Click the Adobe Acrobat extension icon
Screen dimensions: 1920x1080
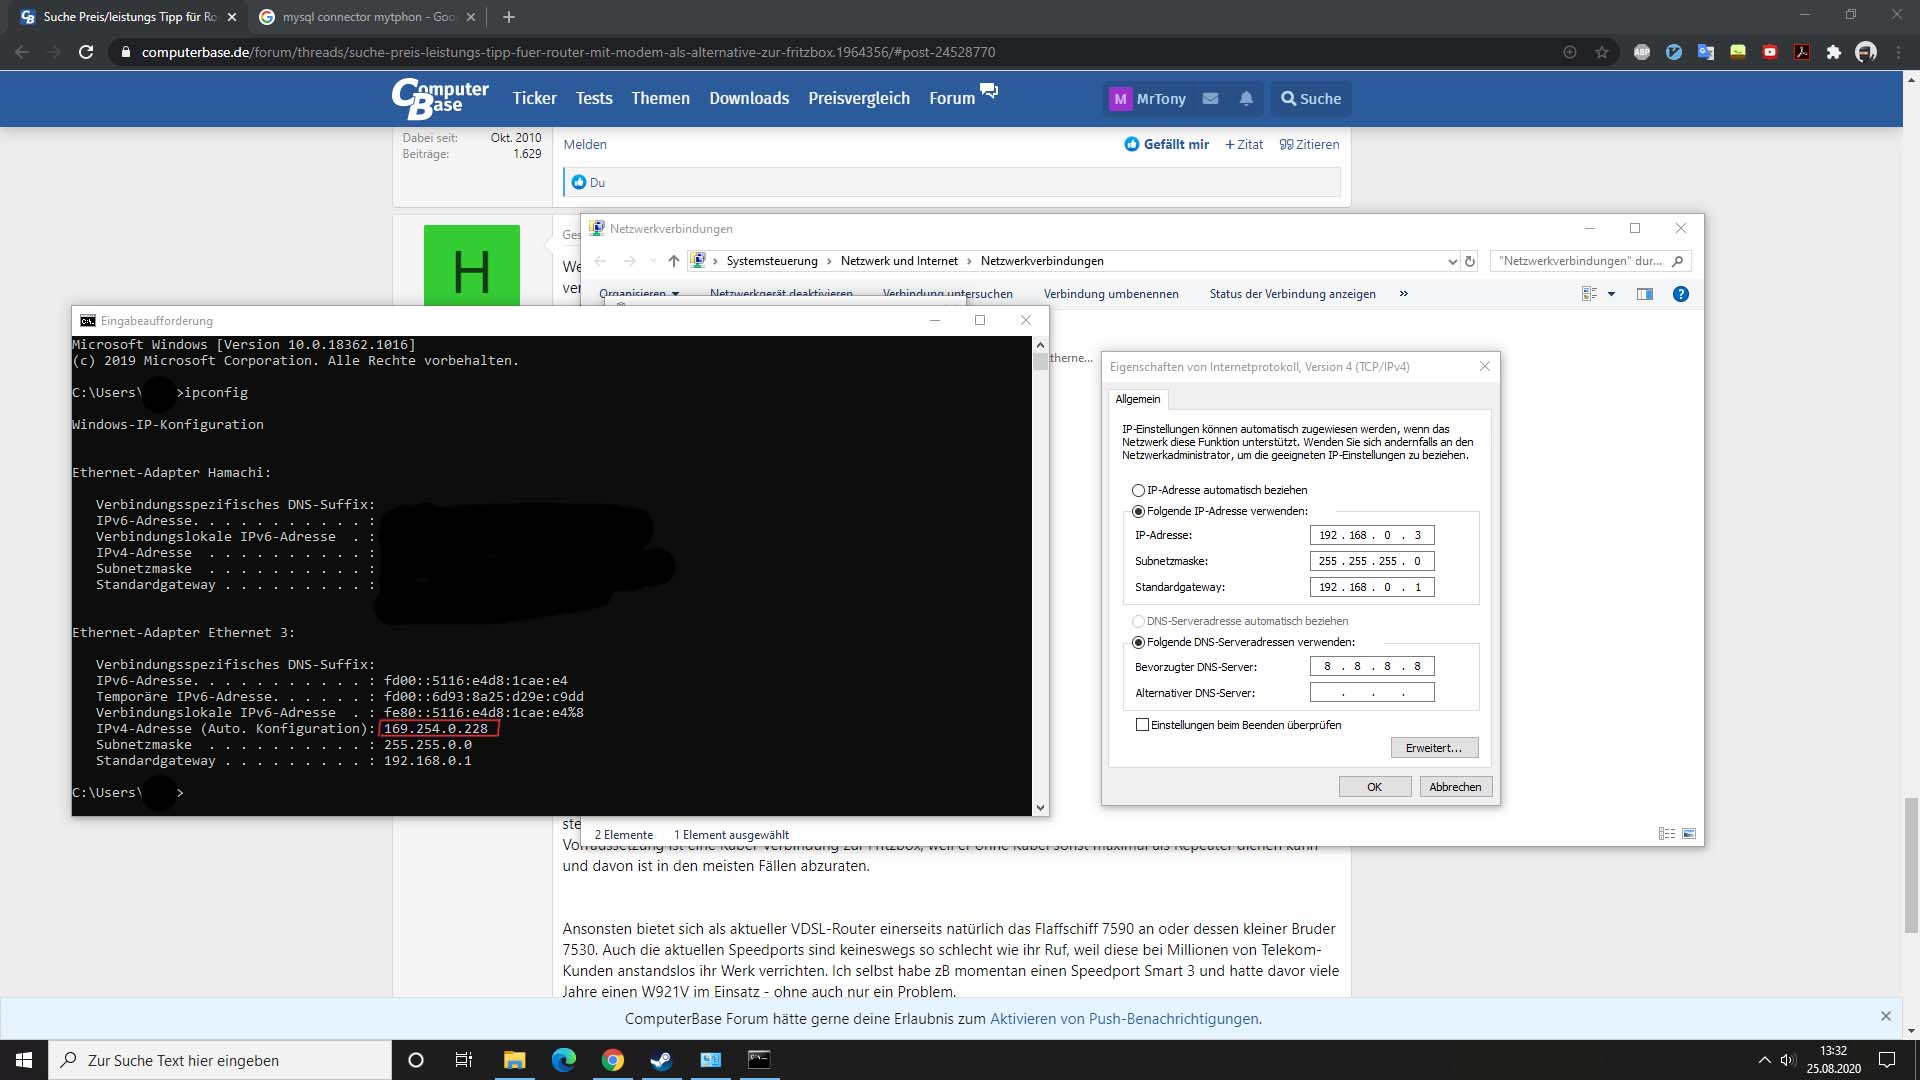click(1802, 52)
